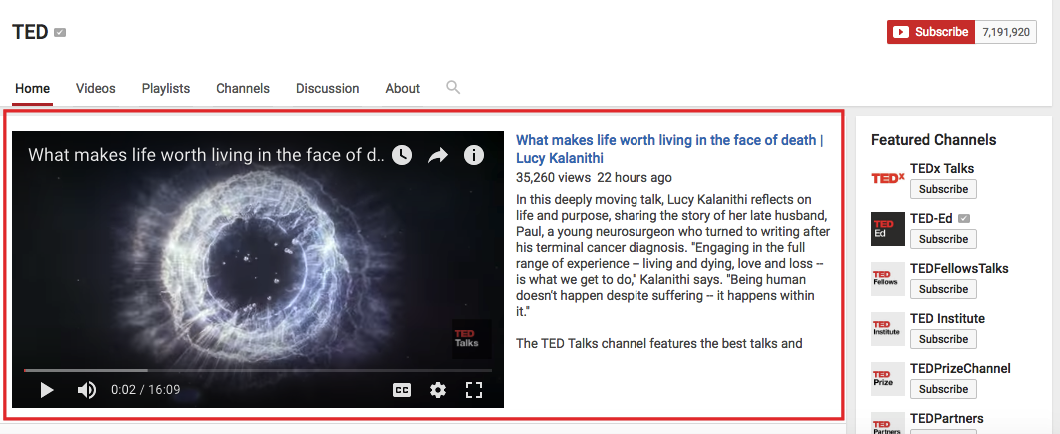Subscribe to TEDPrizeChannel

click(x=943, y=389)
